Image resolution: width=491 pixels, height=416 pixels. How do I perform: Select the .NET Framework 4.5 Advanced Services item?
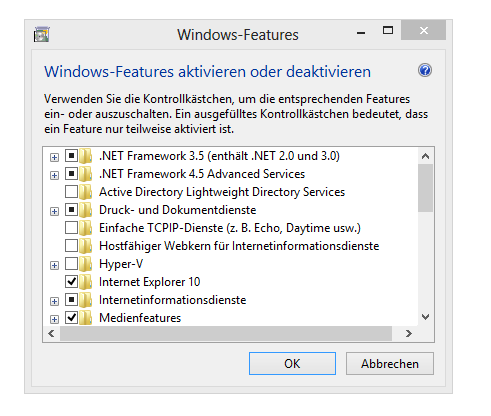point(202,174)
